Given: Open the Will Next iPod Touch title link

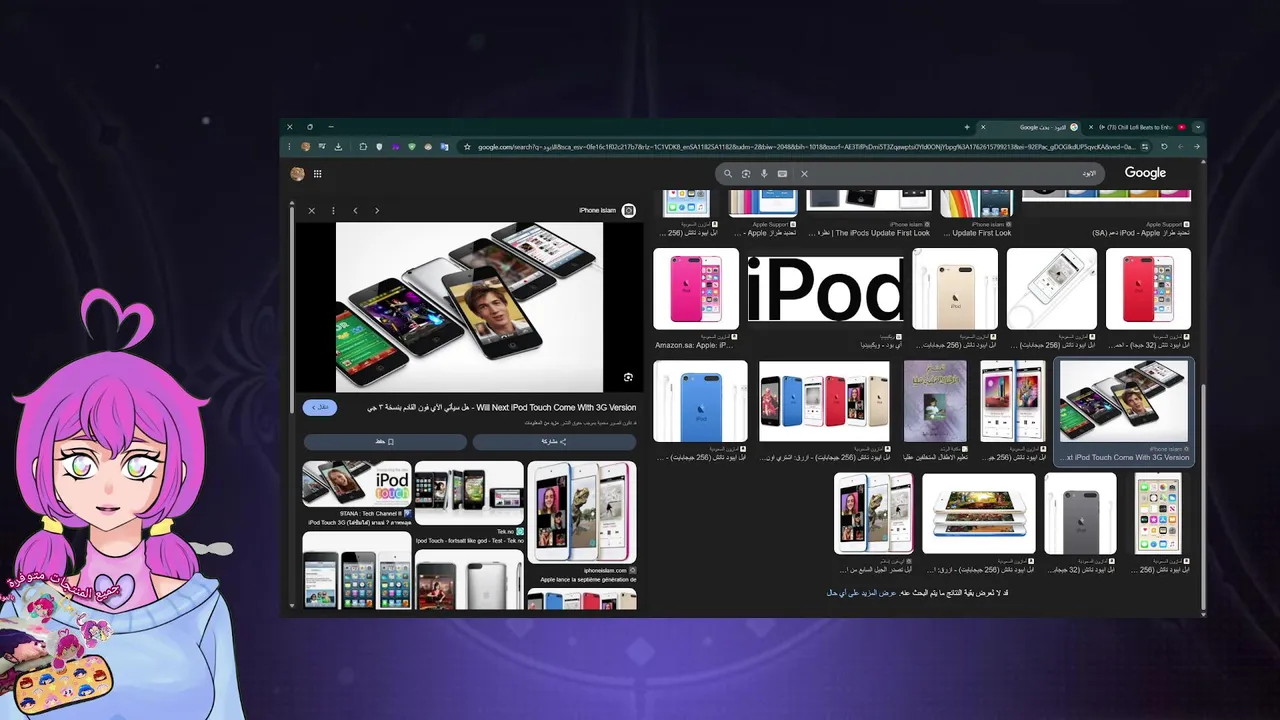Looking at the screenshot, I should pos(504,407).
